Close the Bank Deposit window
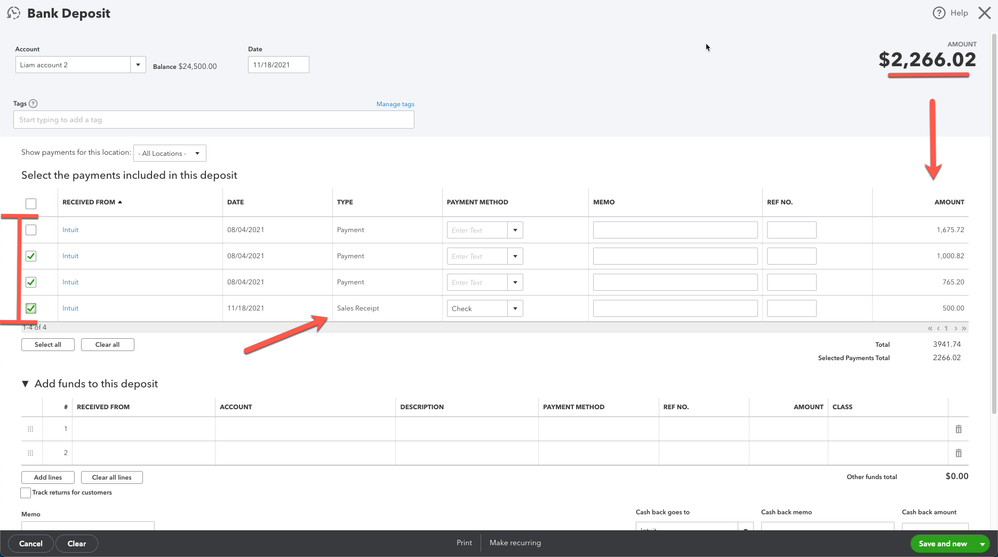This screenshot has width=998, height=557. 984,13
